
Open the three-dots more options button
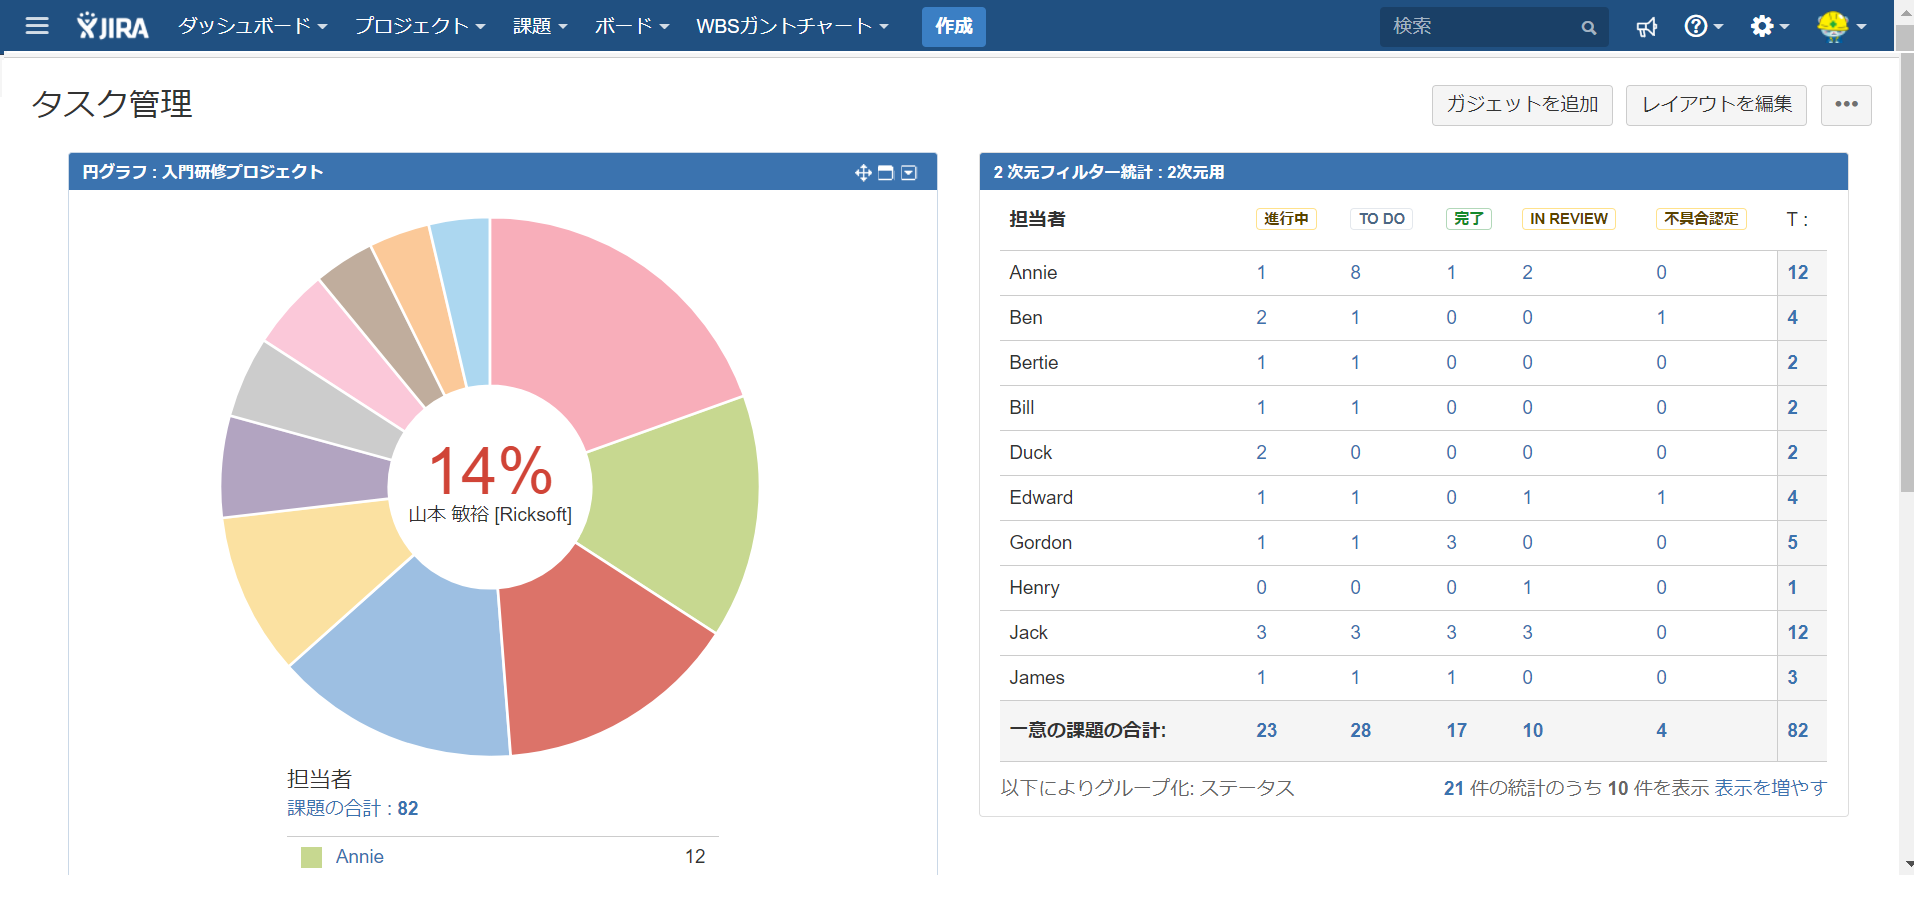click(1846, 105)
